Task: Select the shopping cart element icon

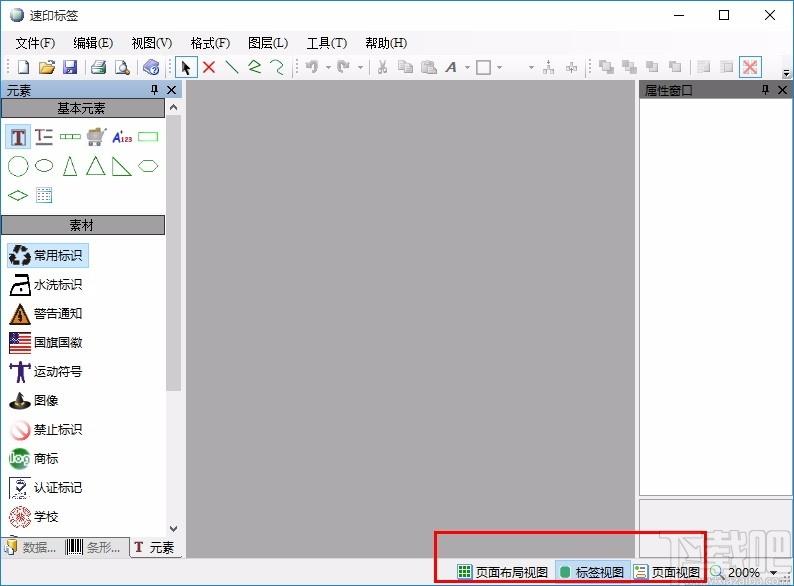Action: (96, 137)
